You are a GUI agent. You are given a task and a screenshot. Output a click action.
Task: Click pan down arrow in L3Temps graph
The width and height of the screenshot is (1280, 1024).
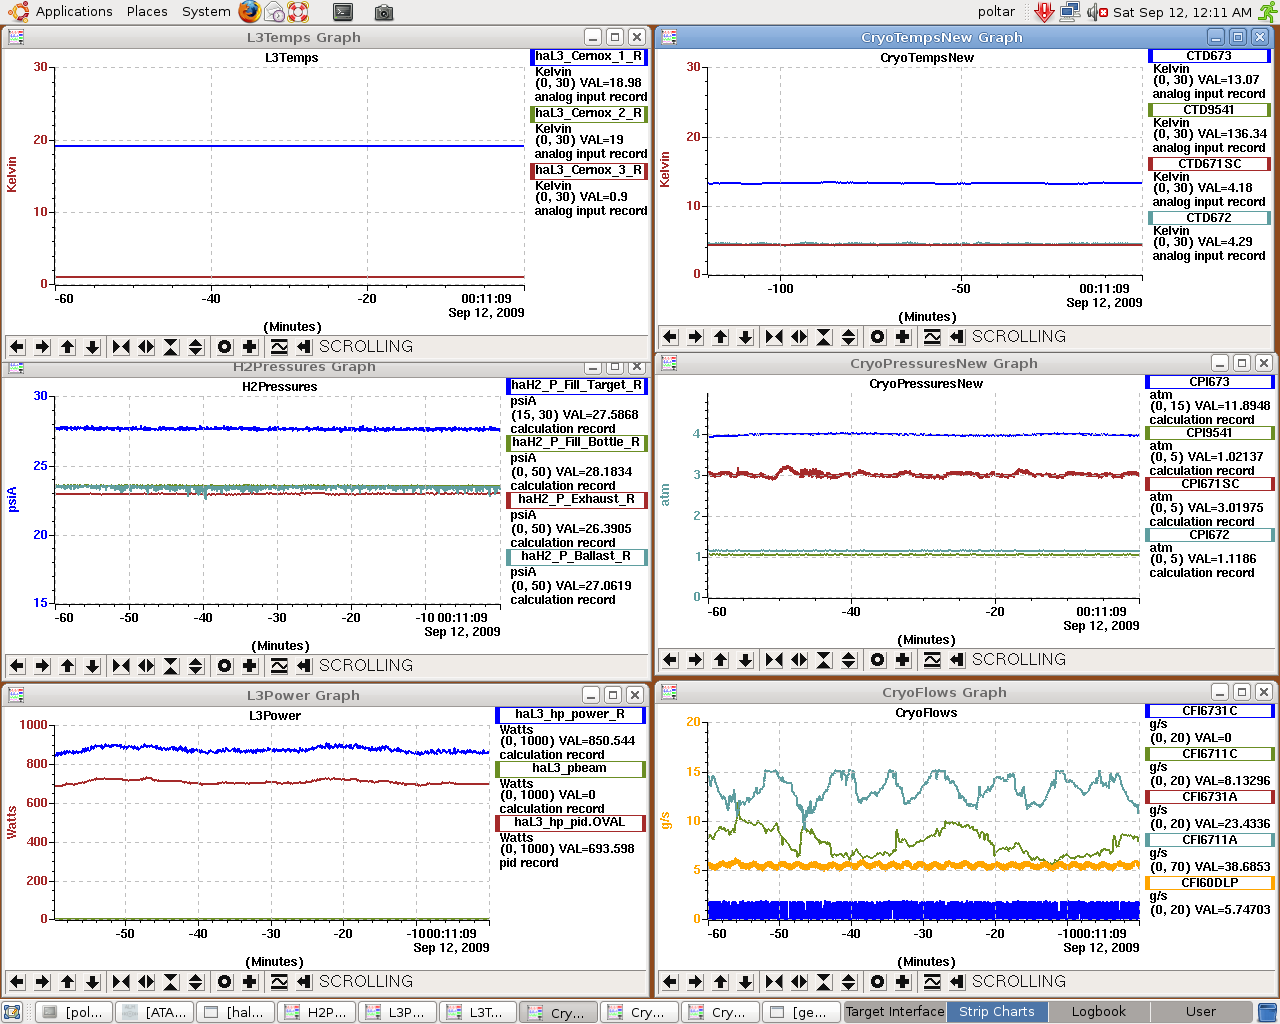pyautogui.click(x=92, y=347)
